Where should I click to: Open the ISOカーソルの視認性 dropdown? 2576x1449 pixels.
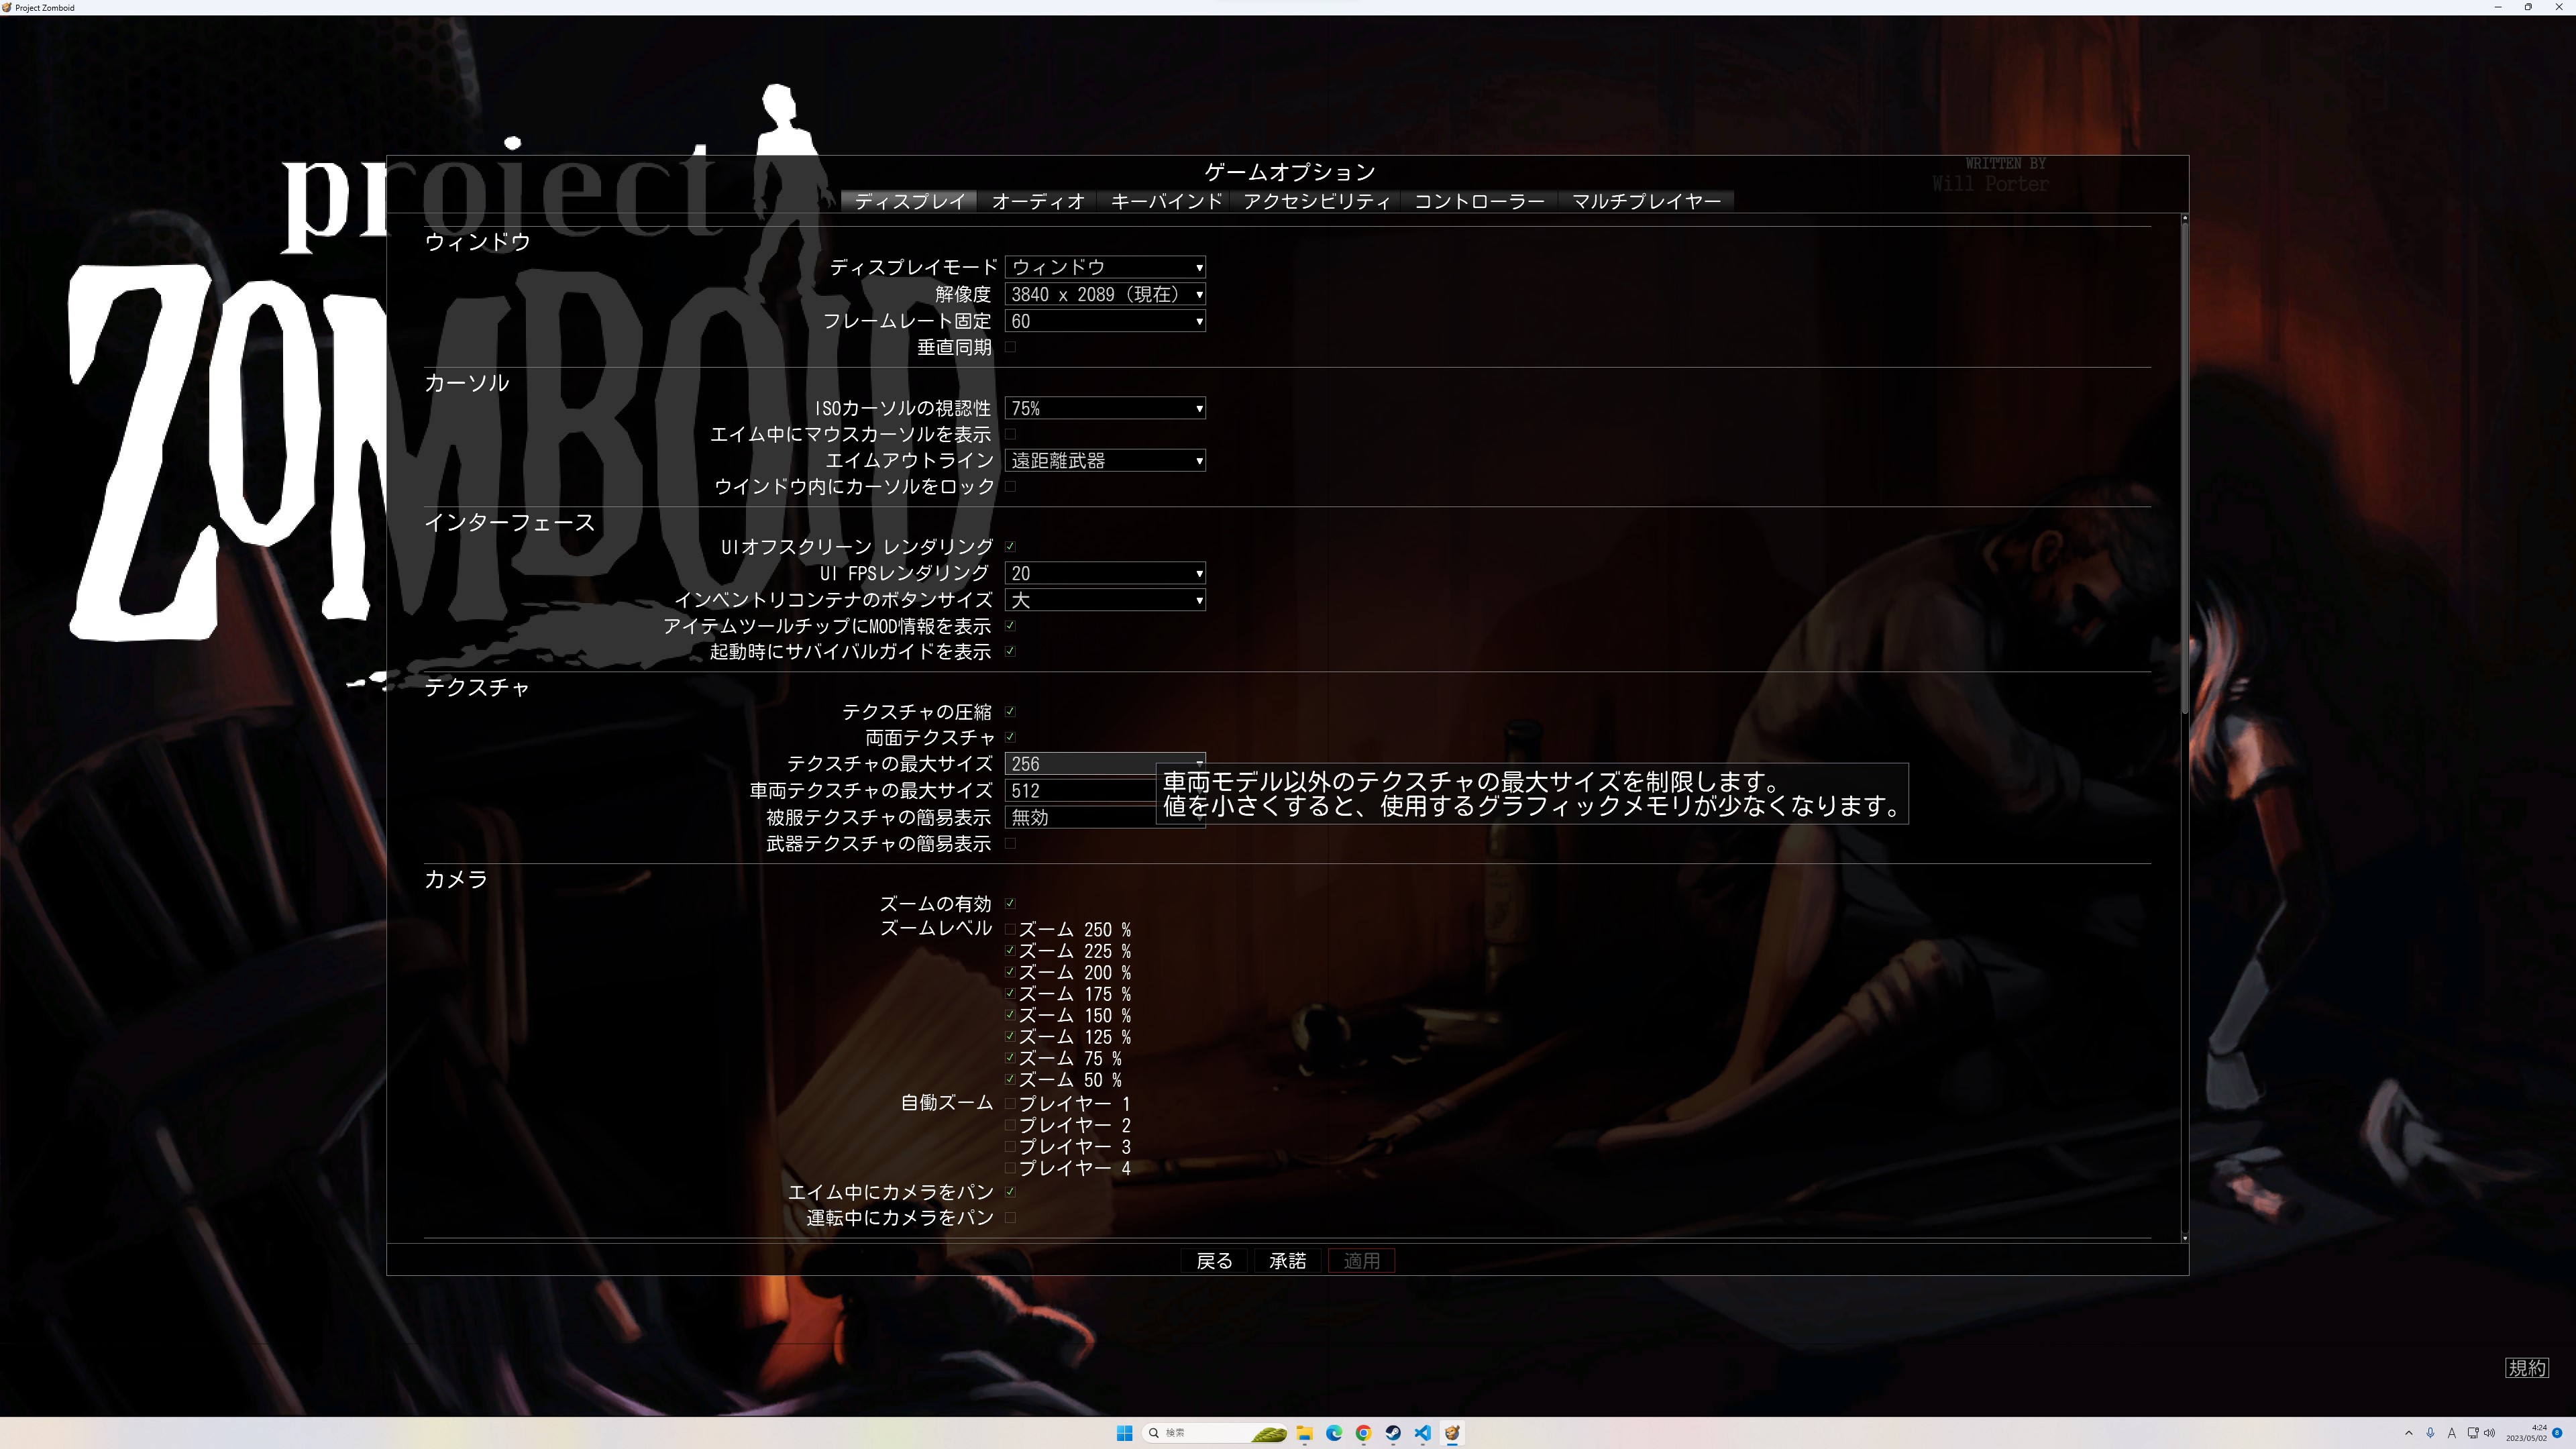(1105, 408)
